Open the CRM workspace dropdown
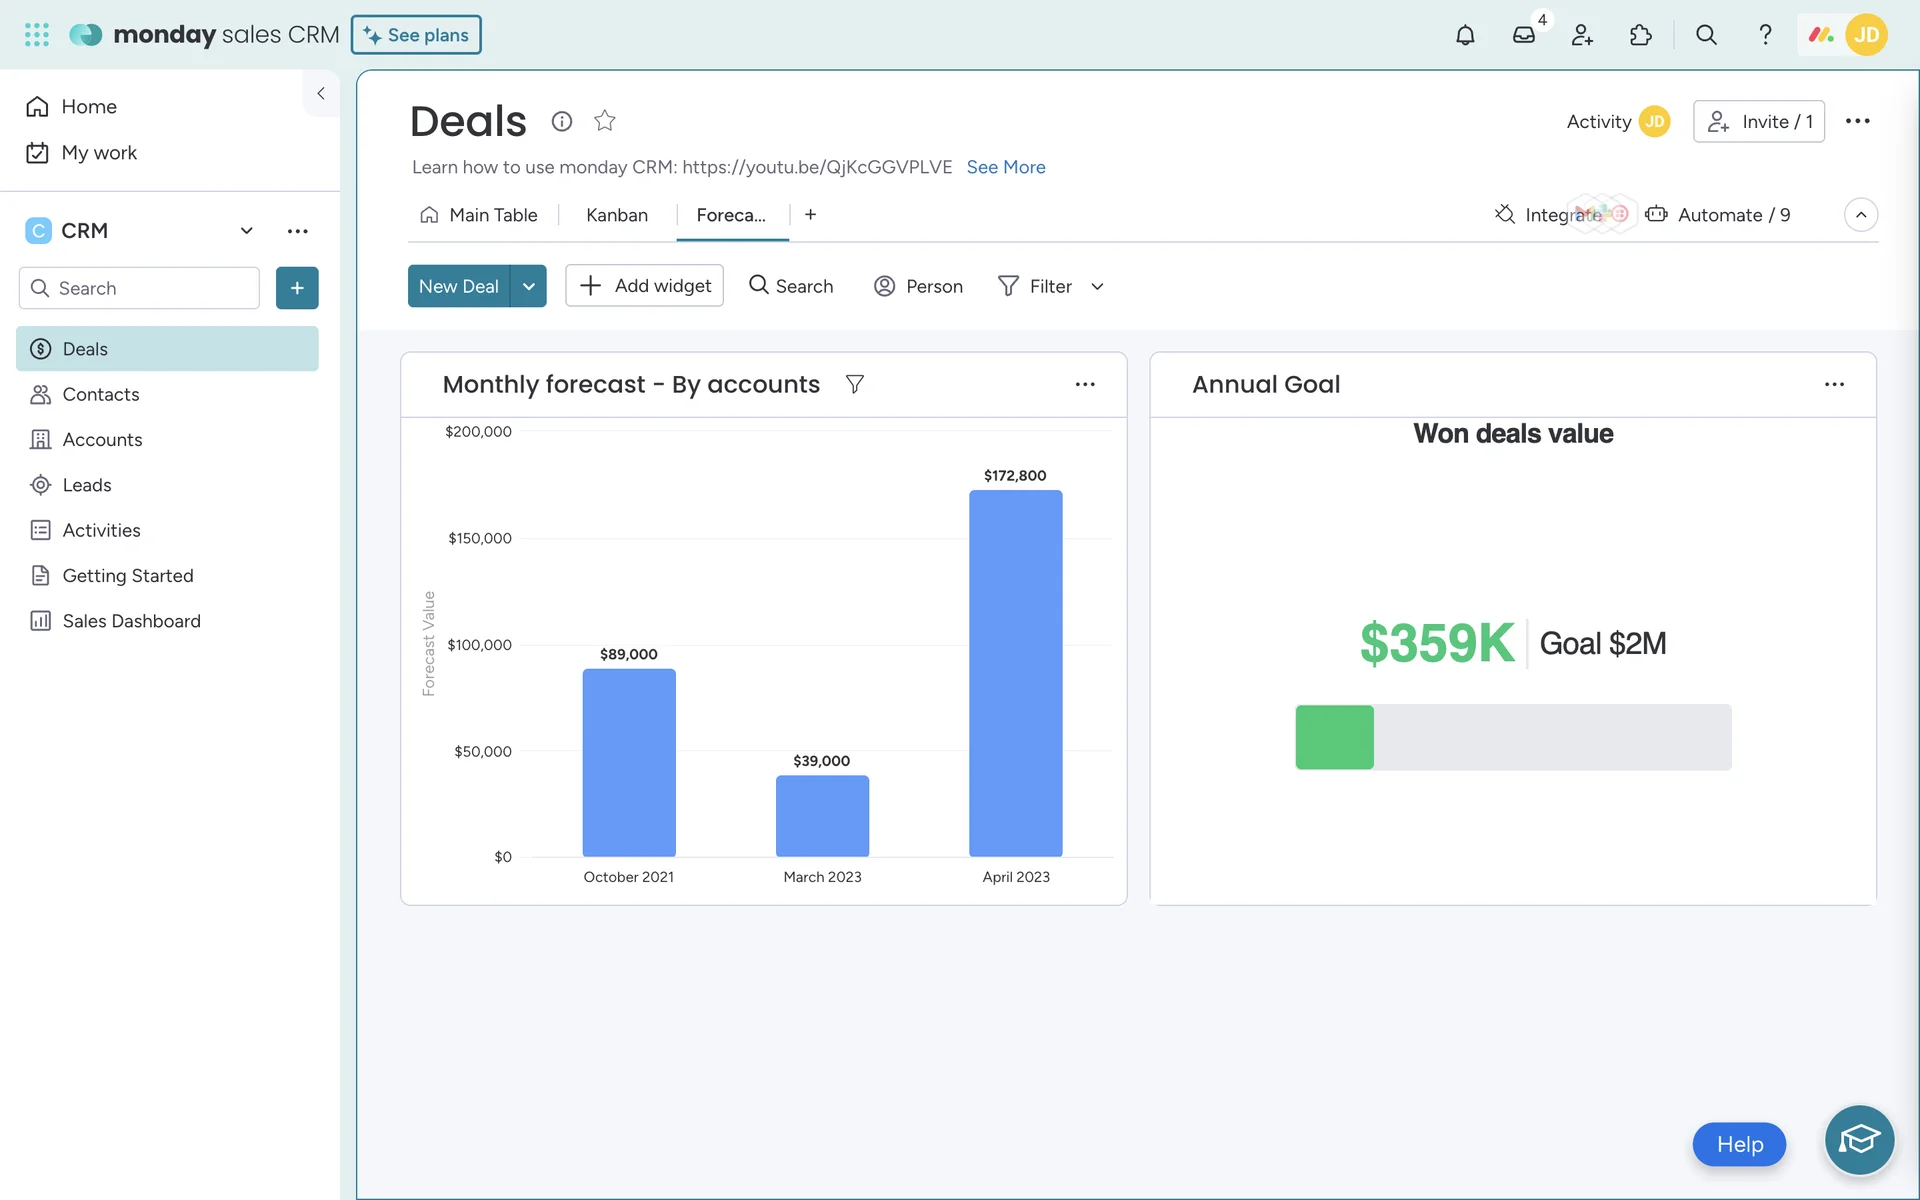Screen dimensions: 1920x1200 click(x=246, y=231)
